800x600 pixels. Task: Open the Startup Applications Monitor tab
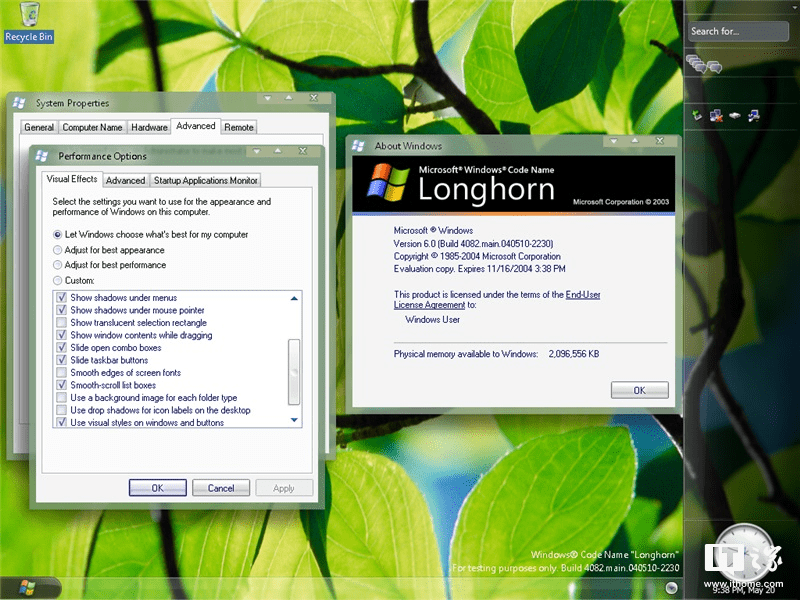click(x=206, y=180)
